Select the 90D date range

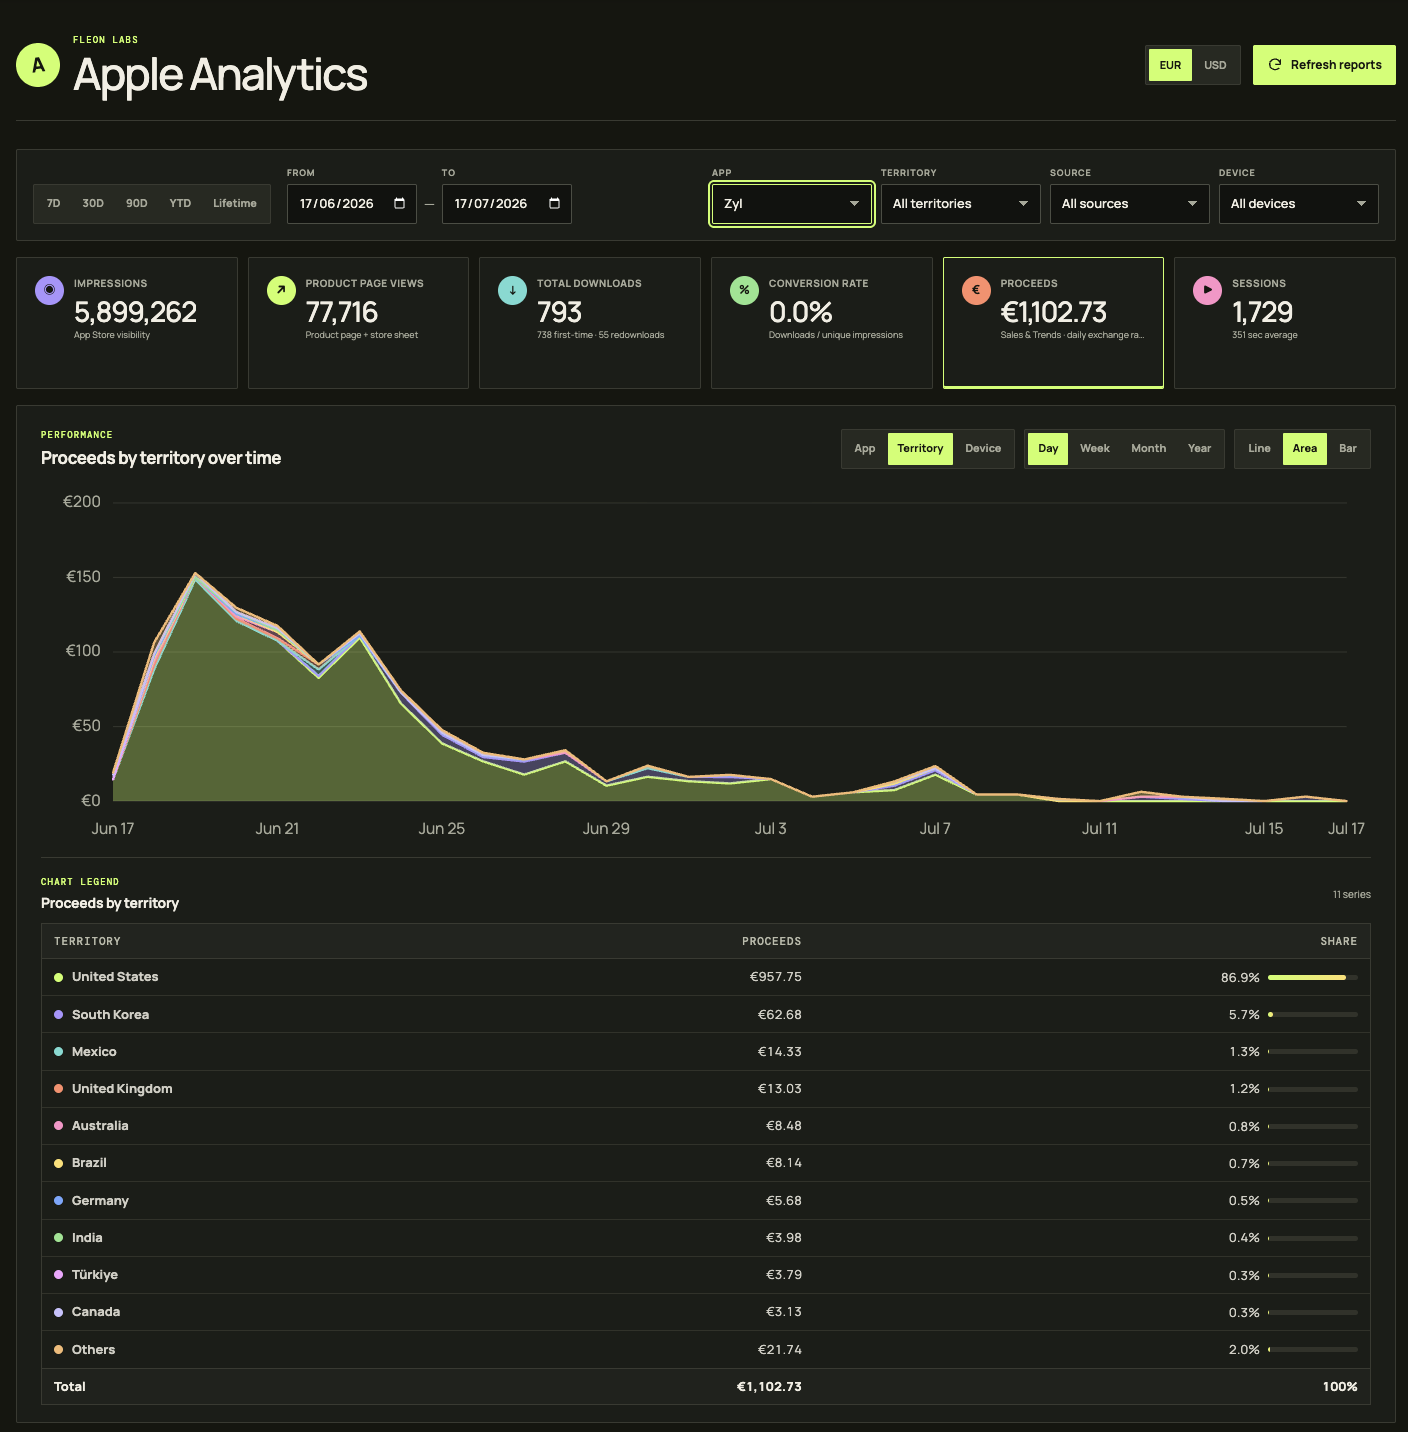click(137, 203)
